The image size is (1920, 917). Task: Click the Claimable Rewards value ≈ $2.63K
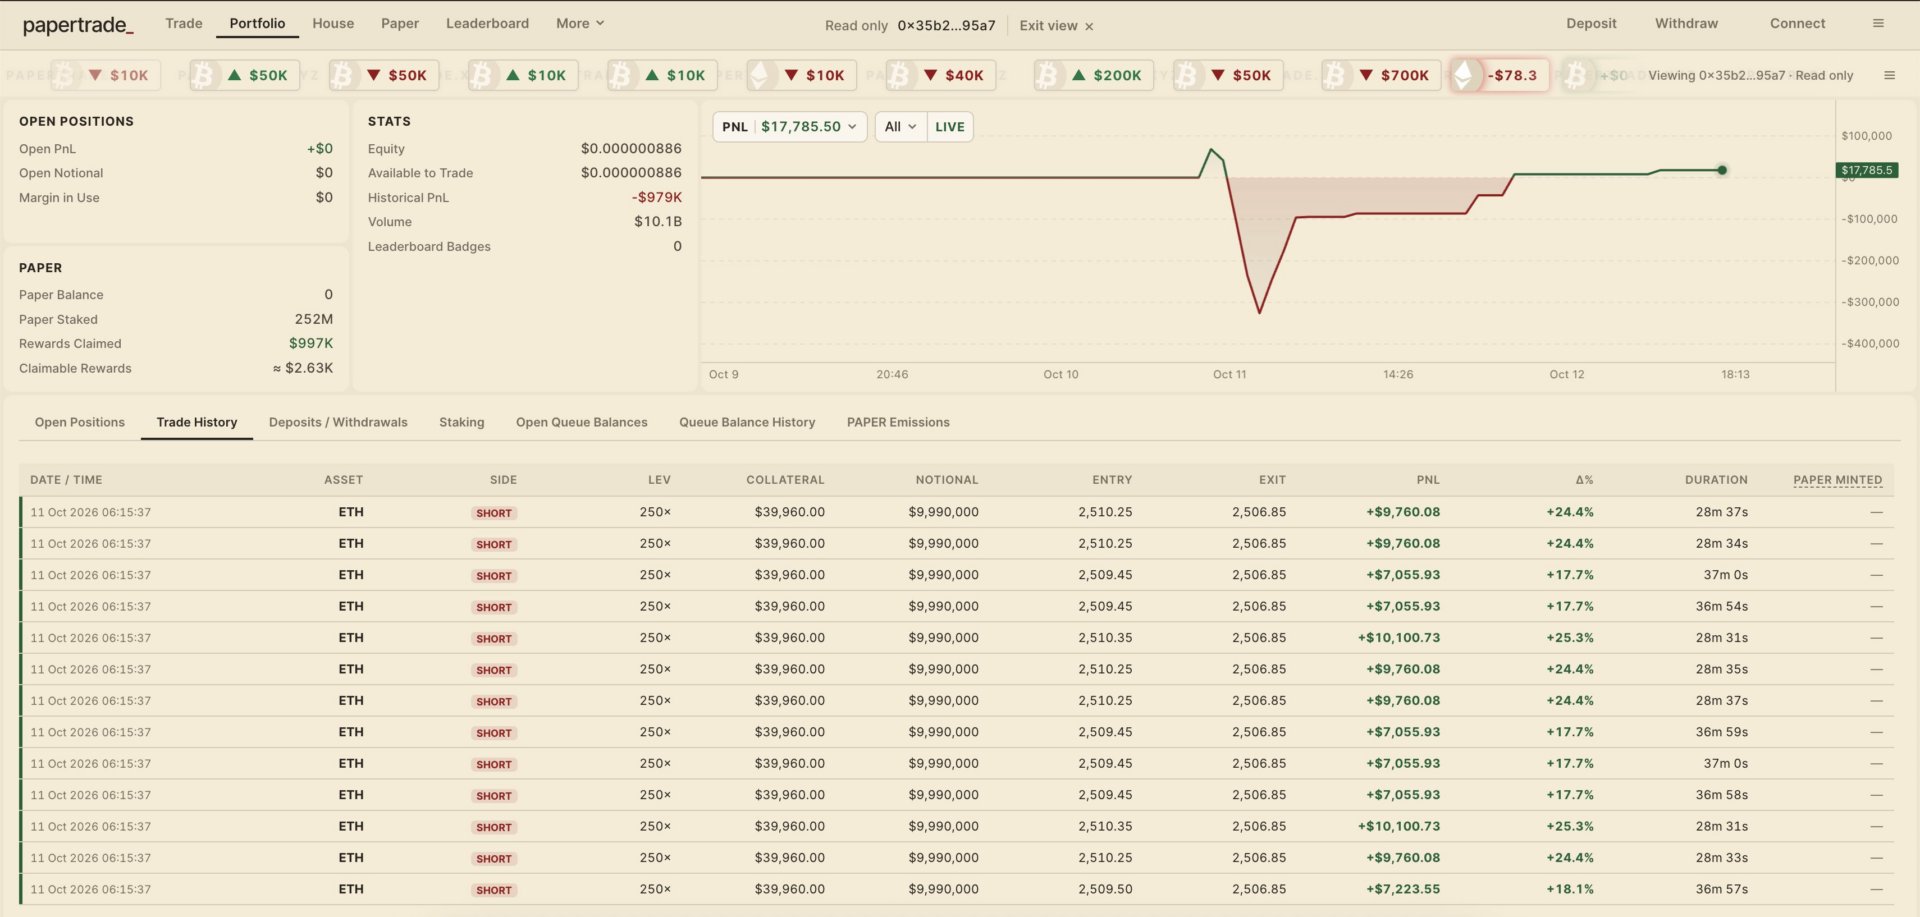(303, 368)
